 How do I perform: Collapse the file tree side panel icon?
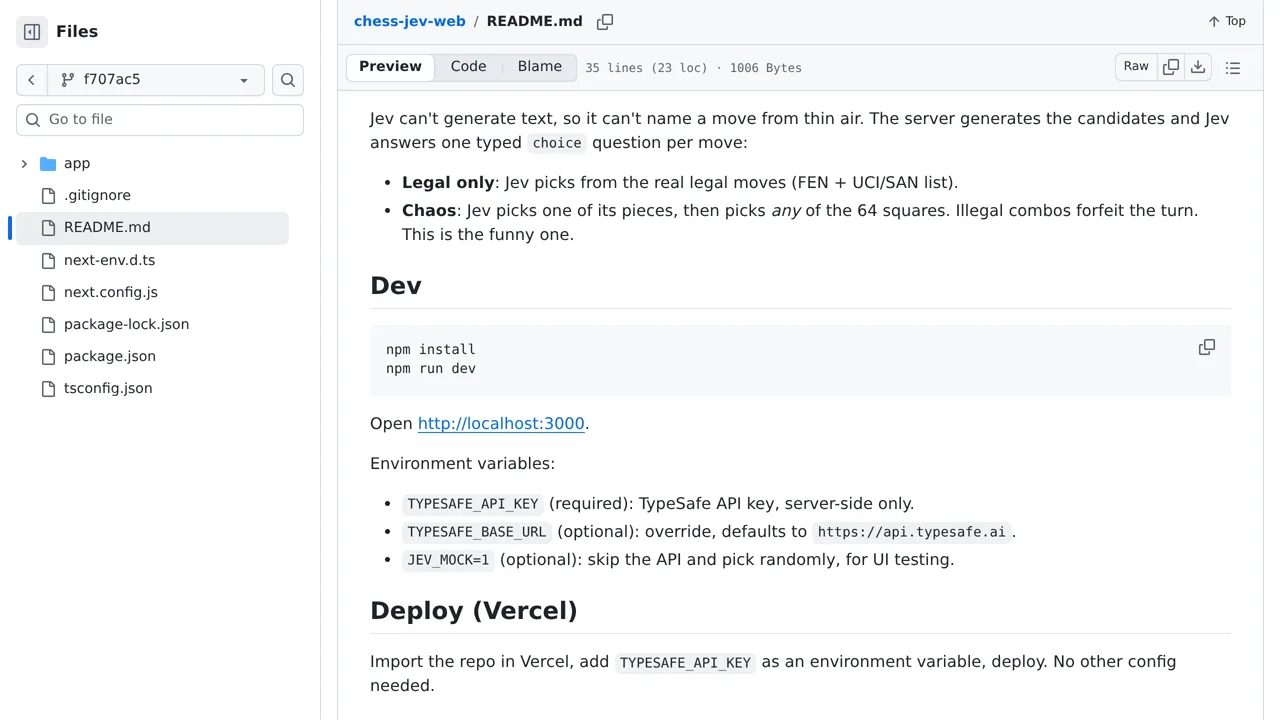[32, 32]
